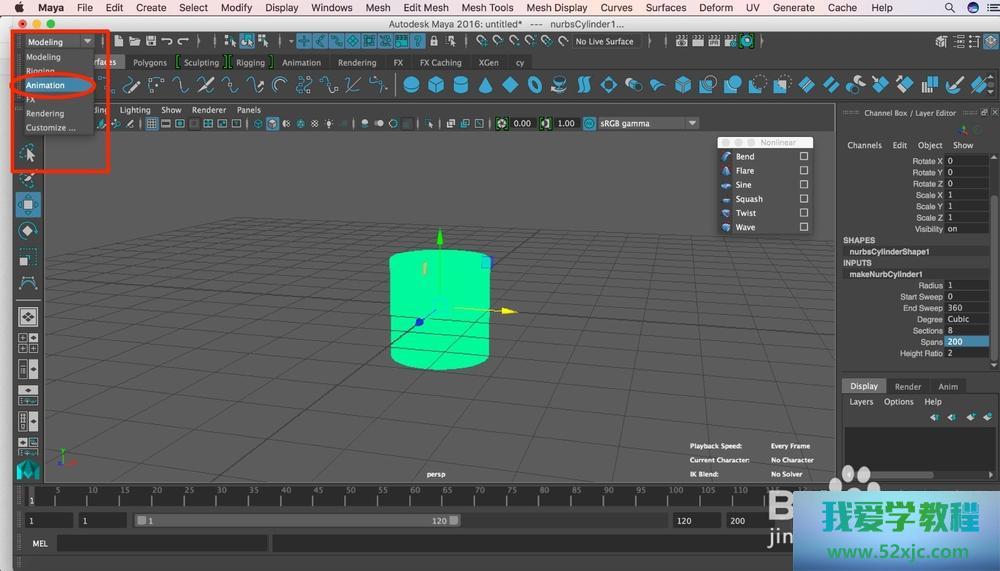The image size is (1000, 571).
Task: Click the NURBS cube shelf icon
Action: click(x=436, y=85)
